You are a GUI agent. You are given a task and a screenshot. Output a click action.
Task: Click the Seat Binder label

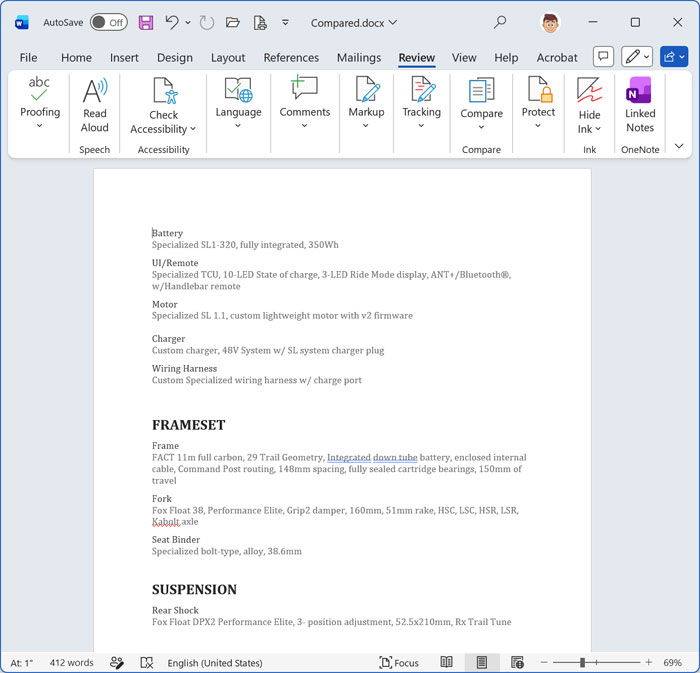coord(176,540)
